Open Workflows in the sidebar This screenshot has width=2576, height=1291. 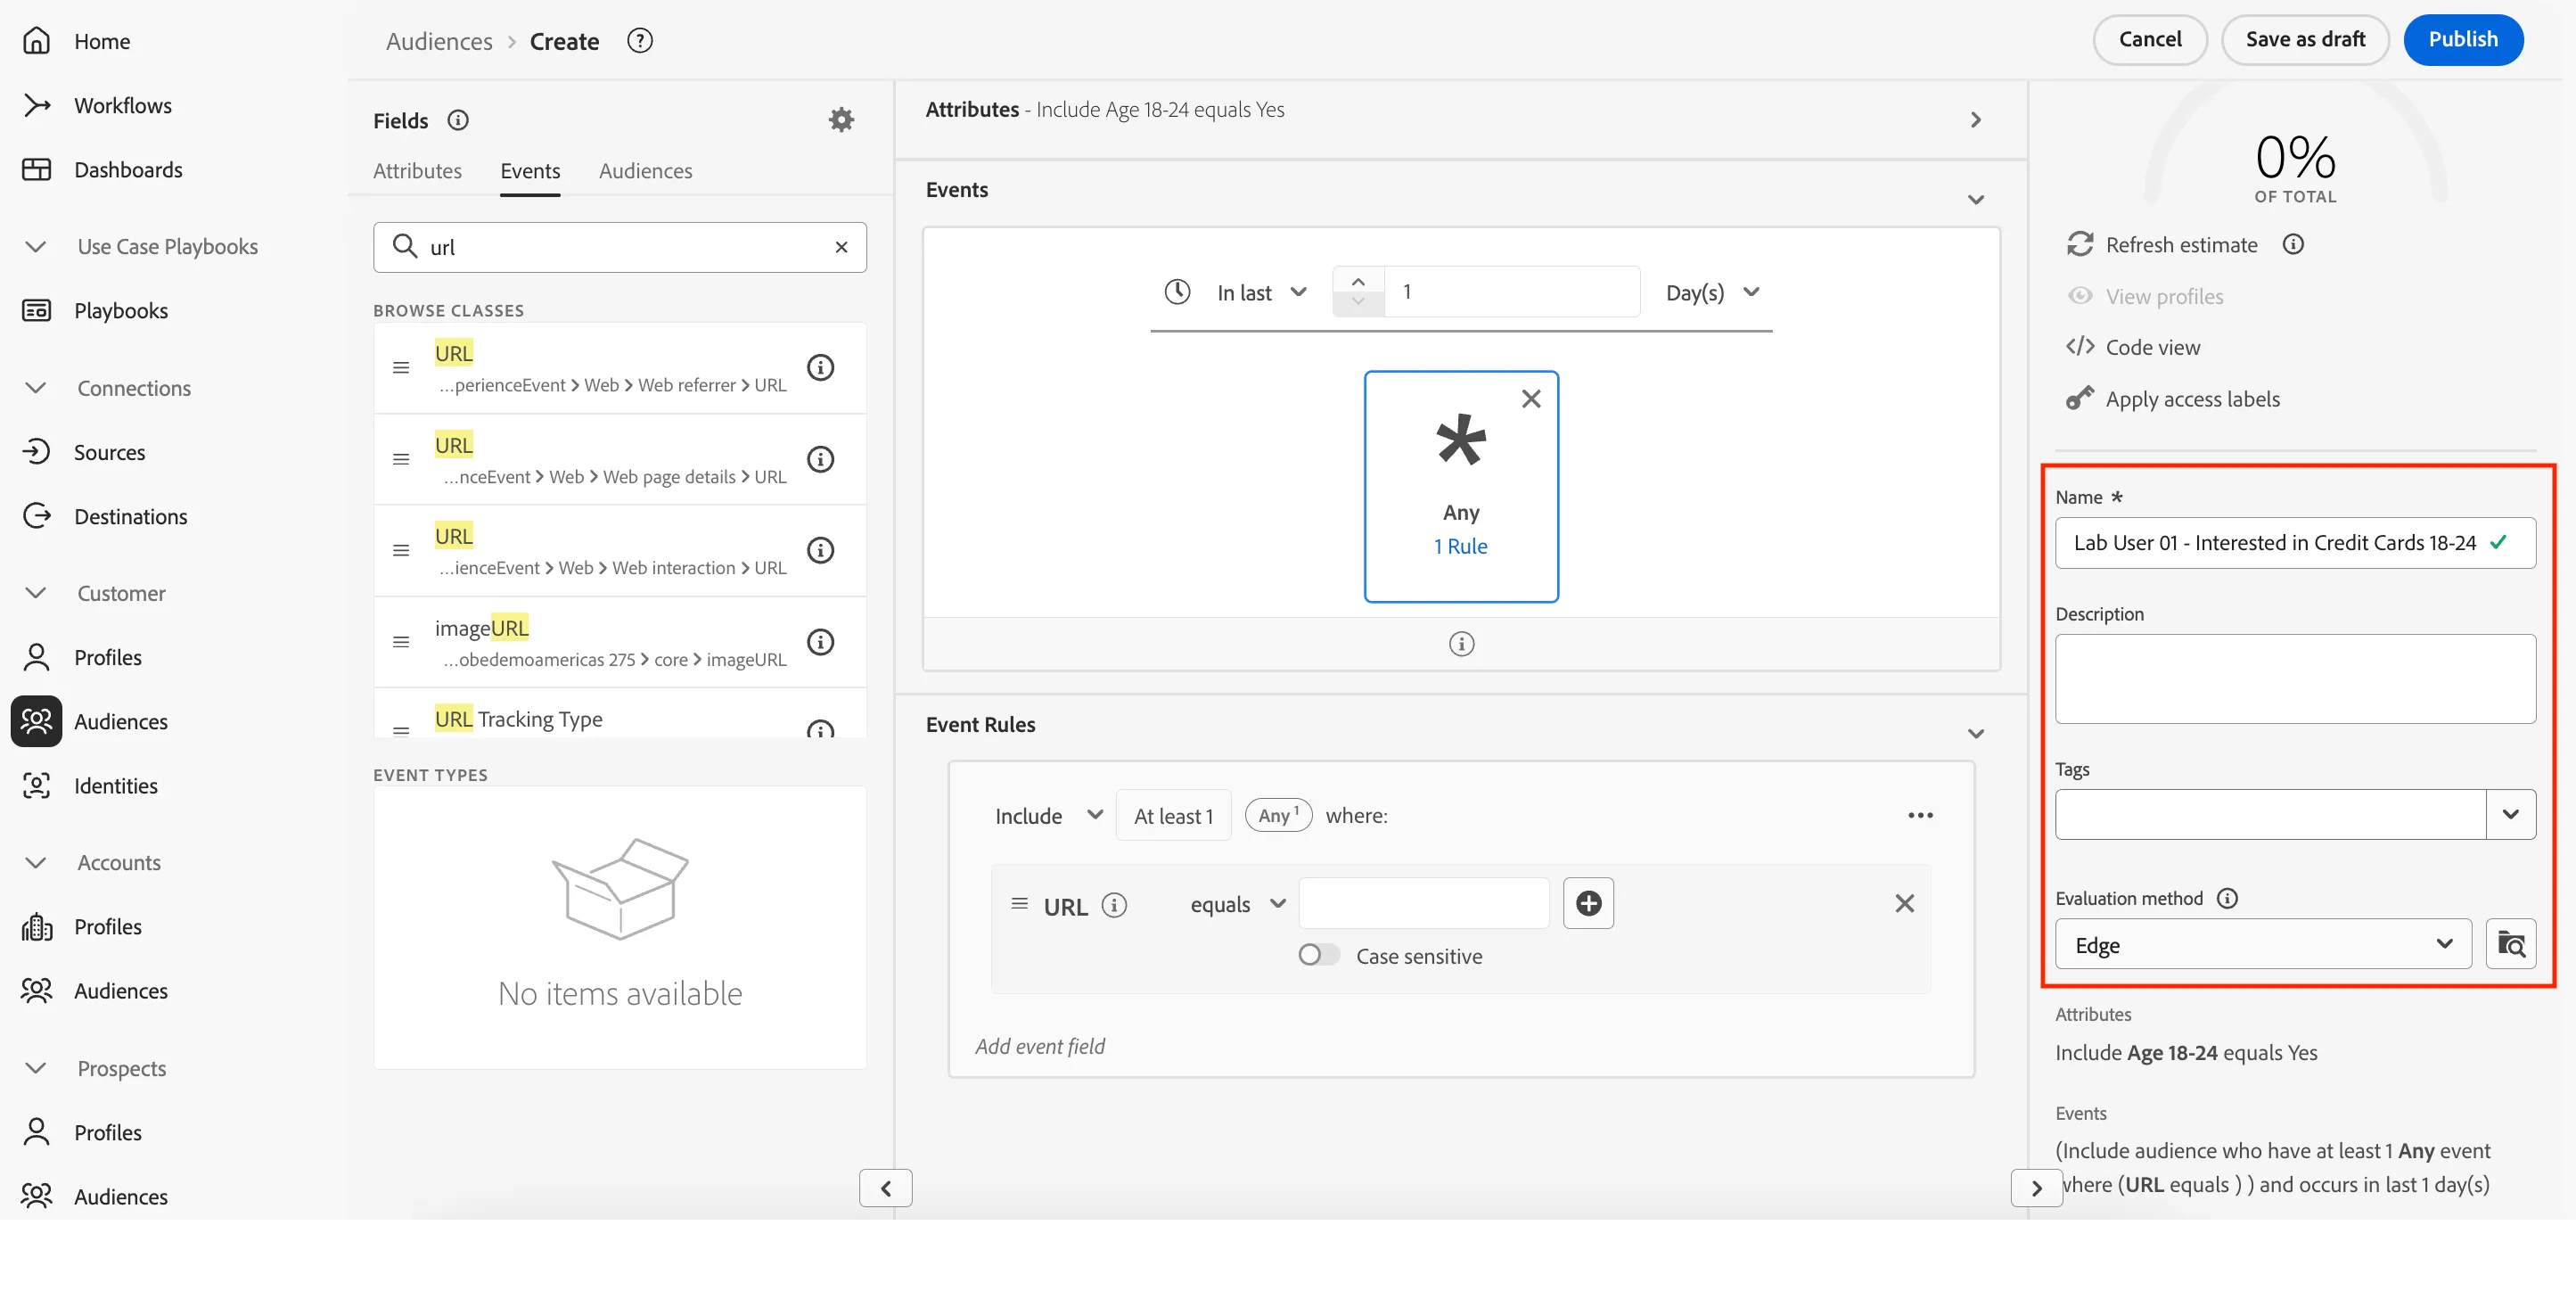coord(97,105)
